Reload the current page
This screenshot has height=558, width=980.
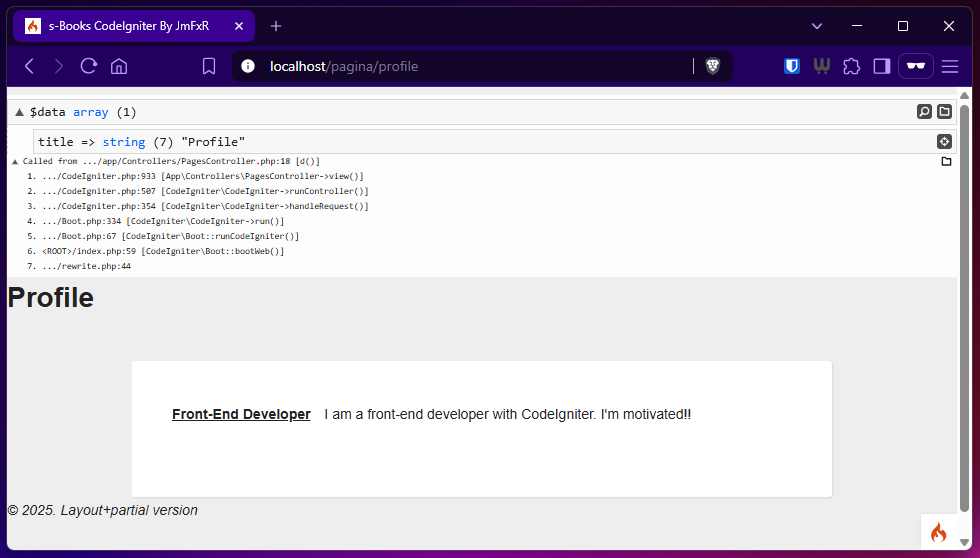click(88, 66)
